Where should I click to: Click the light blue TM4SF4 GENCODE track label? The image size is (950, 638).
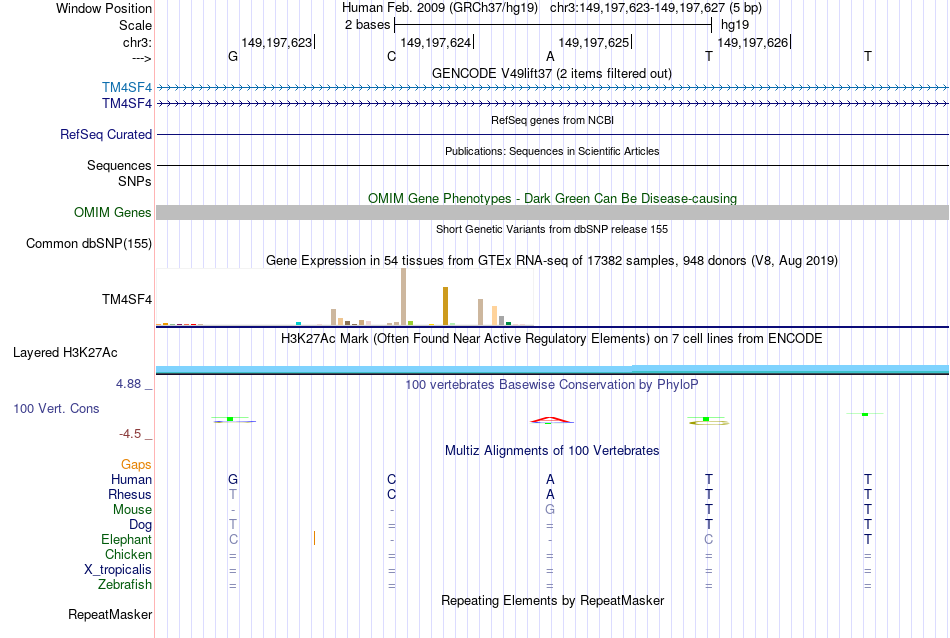tap(127, 88)
